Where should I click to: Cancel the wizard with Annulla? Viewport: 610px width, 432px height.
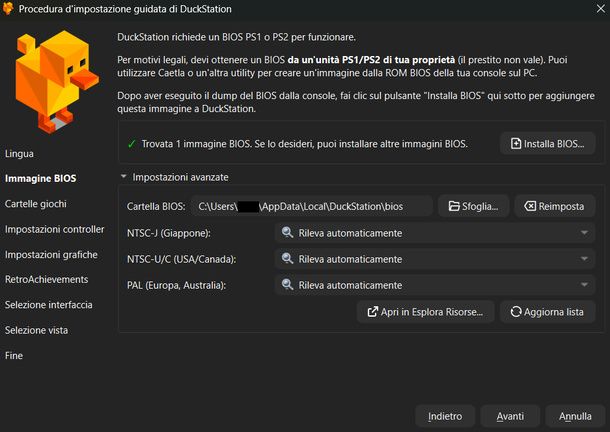pos(575,416)
